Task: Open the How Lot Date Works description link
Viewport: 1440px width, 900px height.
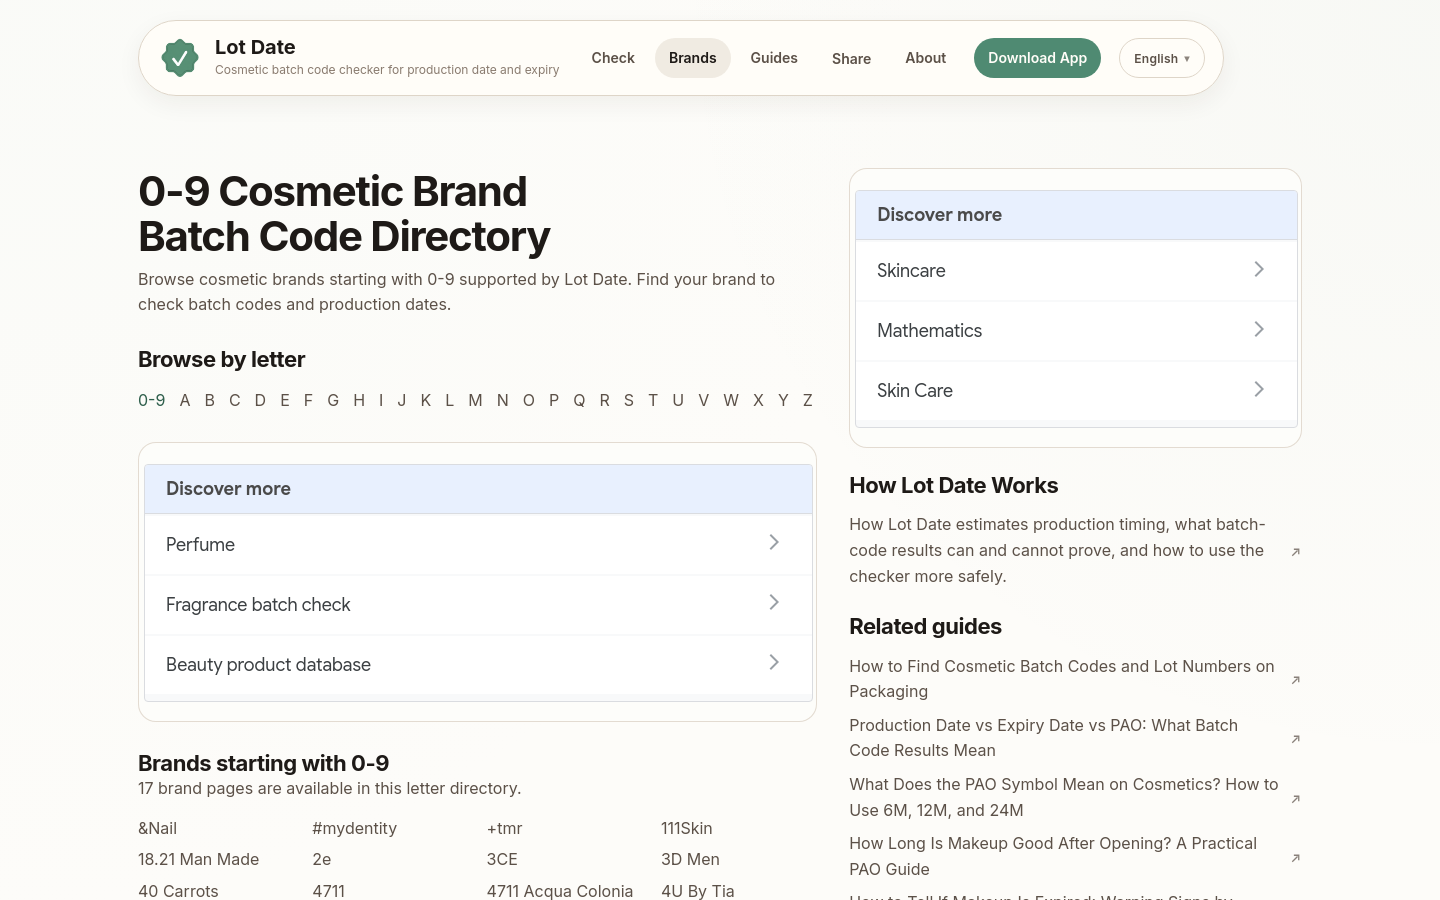Action: coord(1057,550)
